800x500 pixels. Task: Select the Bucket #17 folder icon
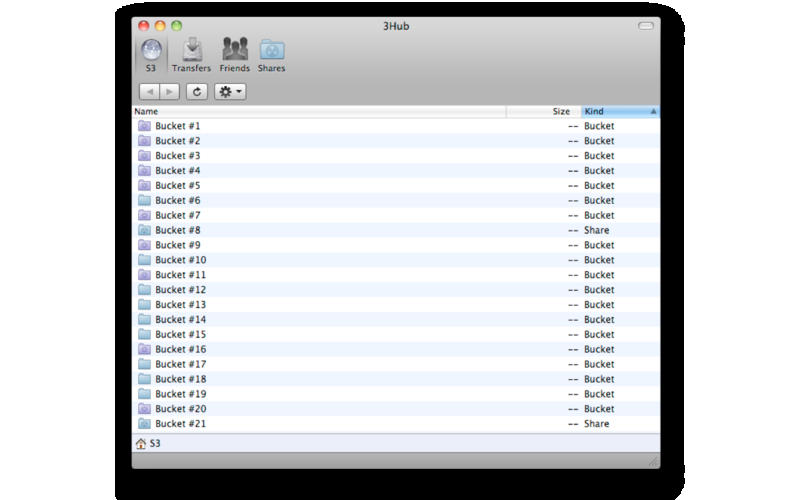pos(144,364)
